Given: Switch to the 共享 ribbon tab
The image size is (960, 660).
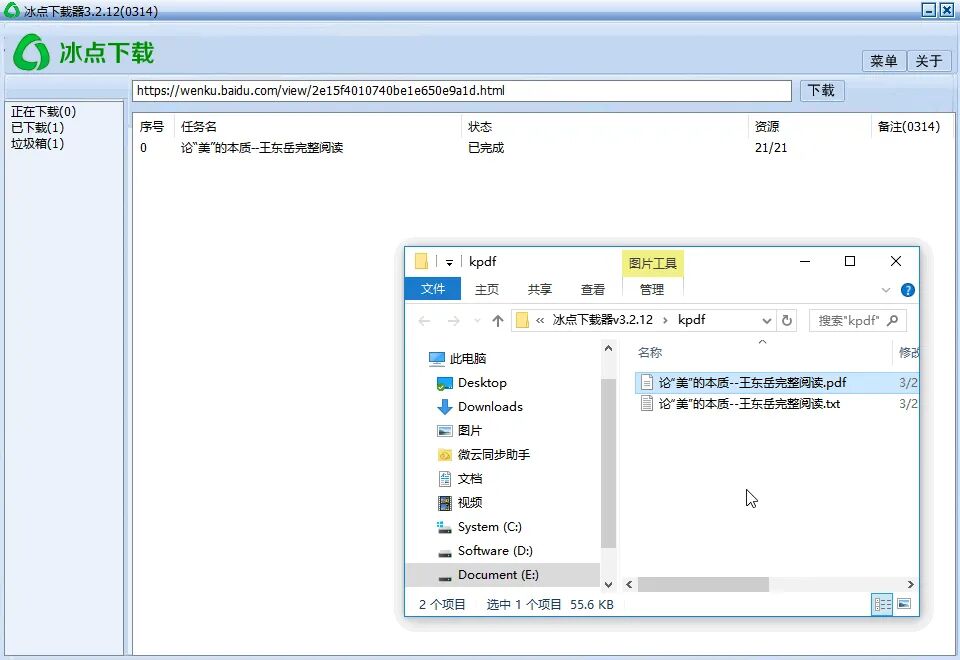Looking at the screenshot, I should [x=540, y=289].
